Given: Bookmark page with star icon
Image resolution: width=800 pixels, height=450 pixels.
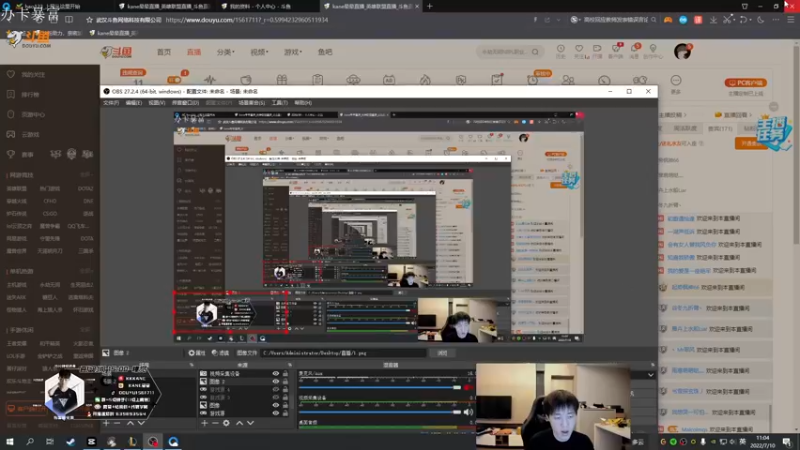Looking at the screenshot, I should tap(89, 20).
